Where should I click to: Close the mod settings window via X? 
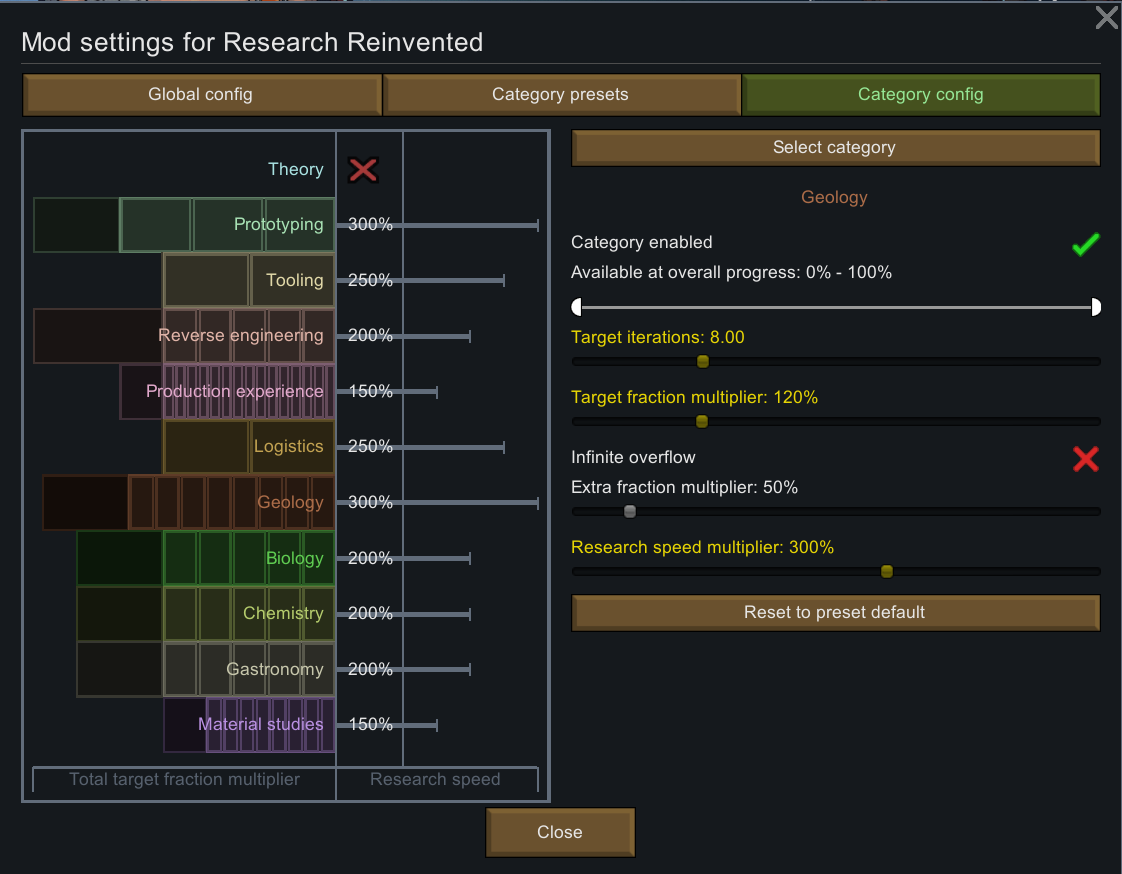pyautogui.click(x=1106, y=17)
